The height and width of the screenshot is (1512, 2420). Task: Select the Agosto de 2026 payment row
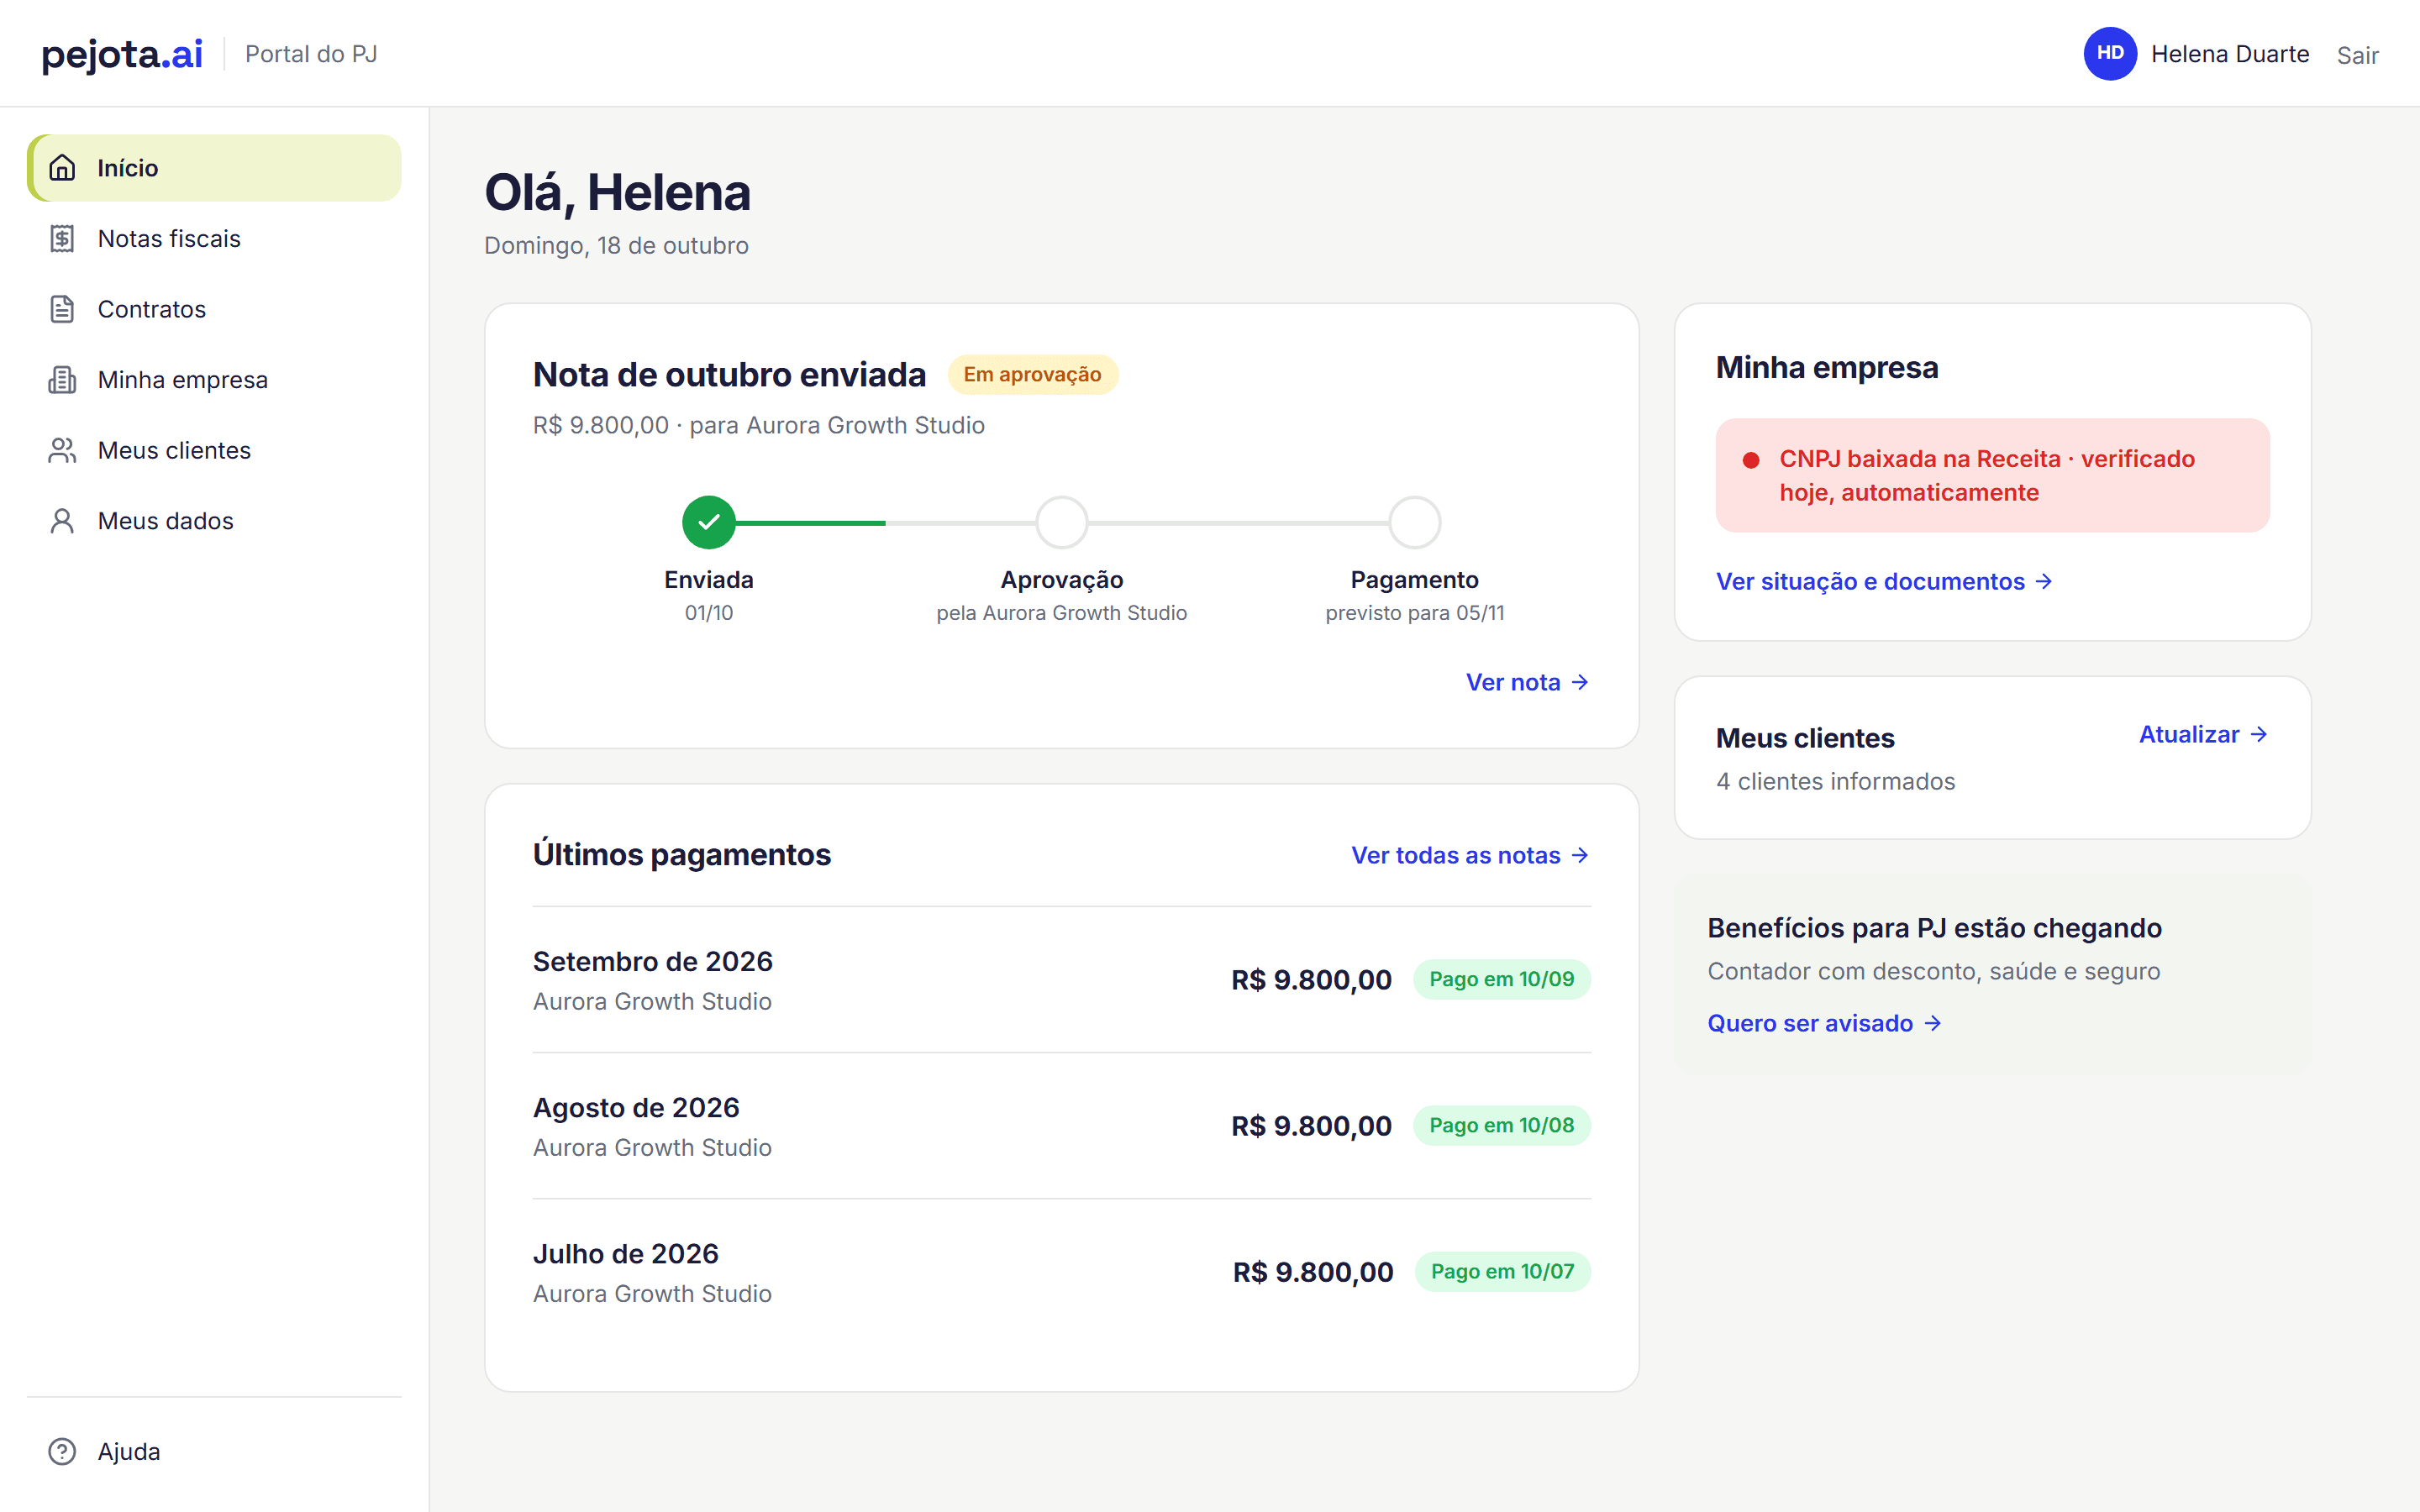point(1062,1126)
